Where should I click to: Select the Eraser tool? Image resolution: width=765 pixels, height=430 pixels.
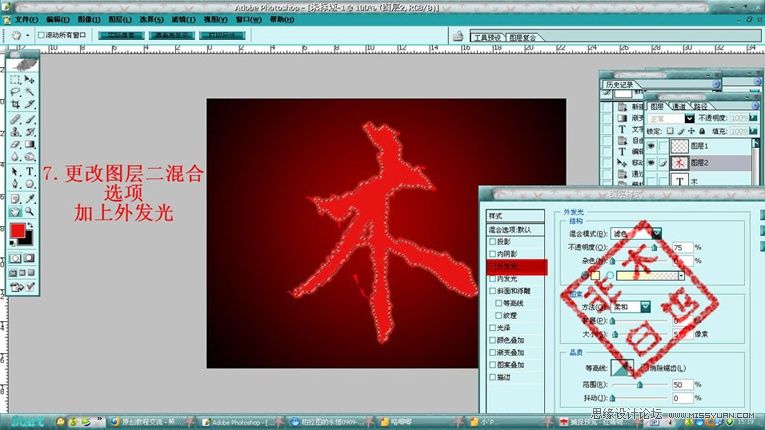click(15, 144)
